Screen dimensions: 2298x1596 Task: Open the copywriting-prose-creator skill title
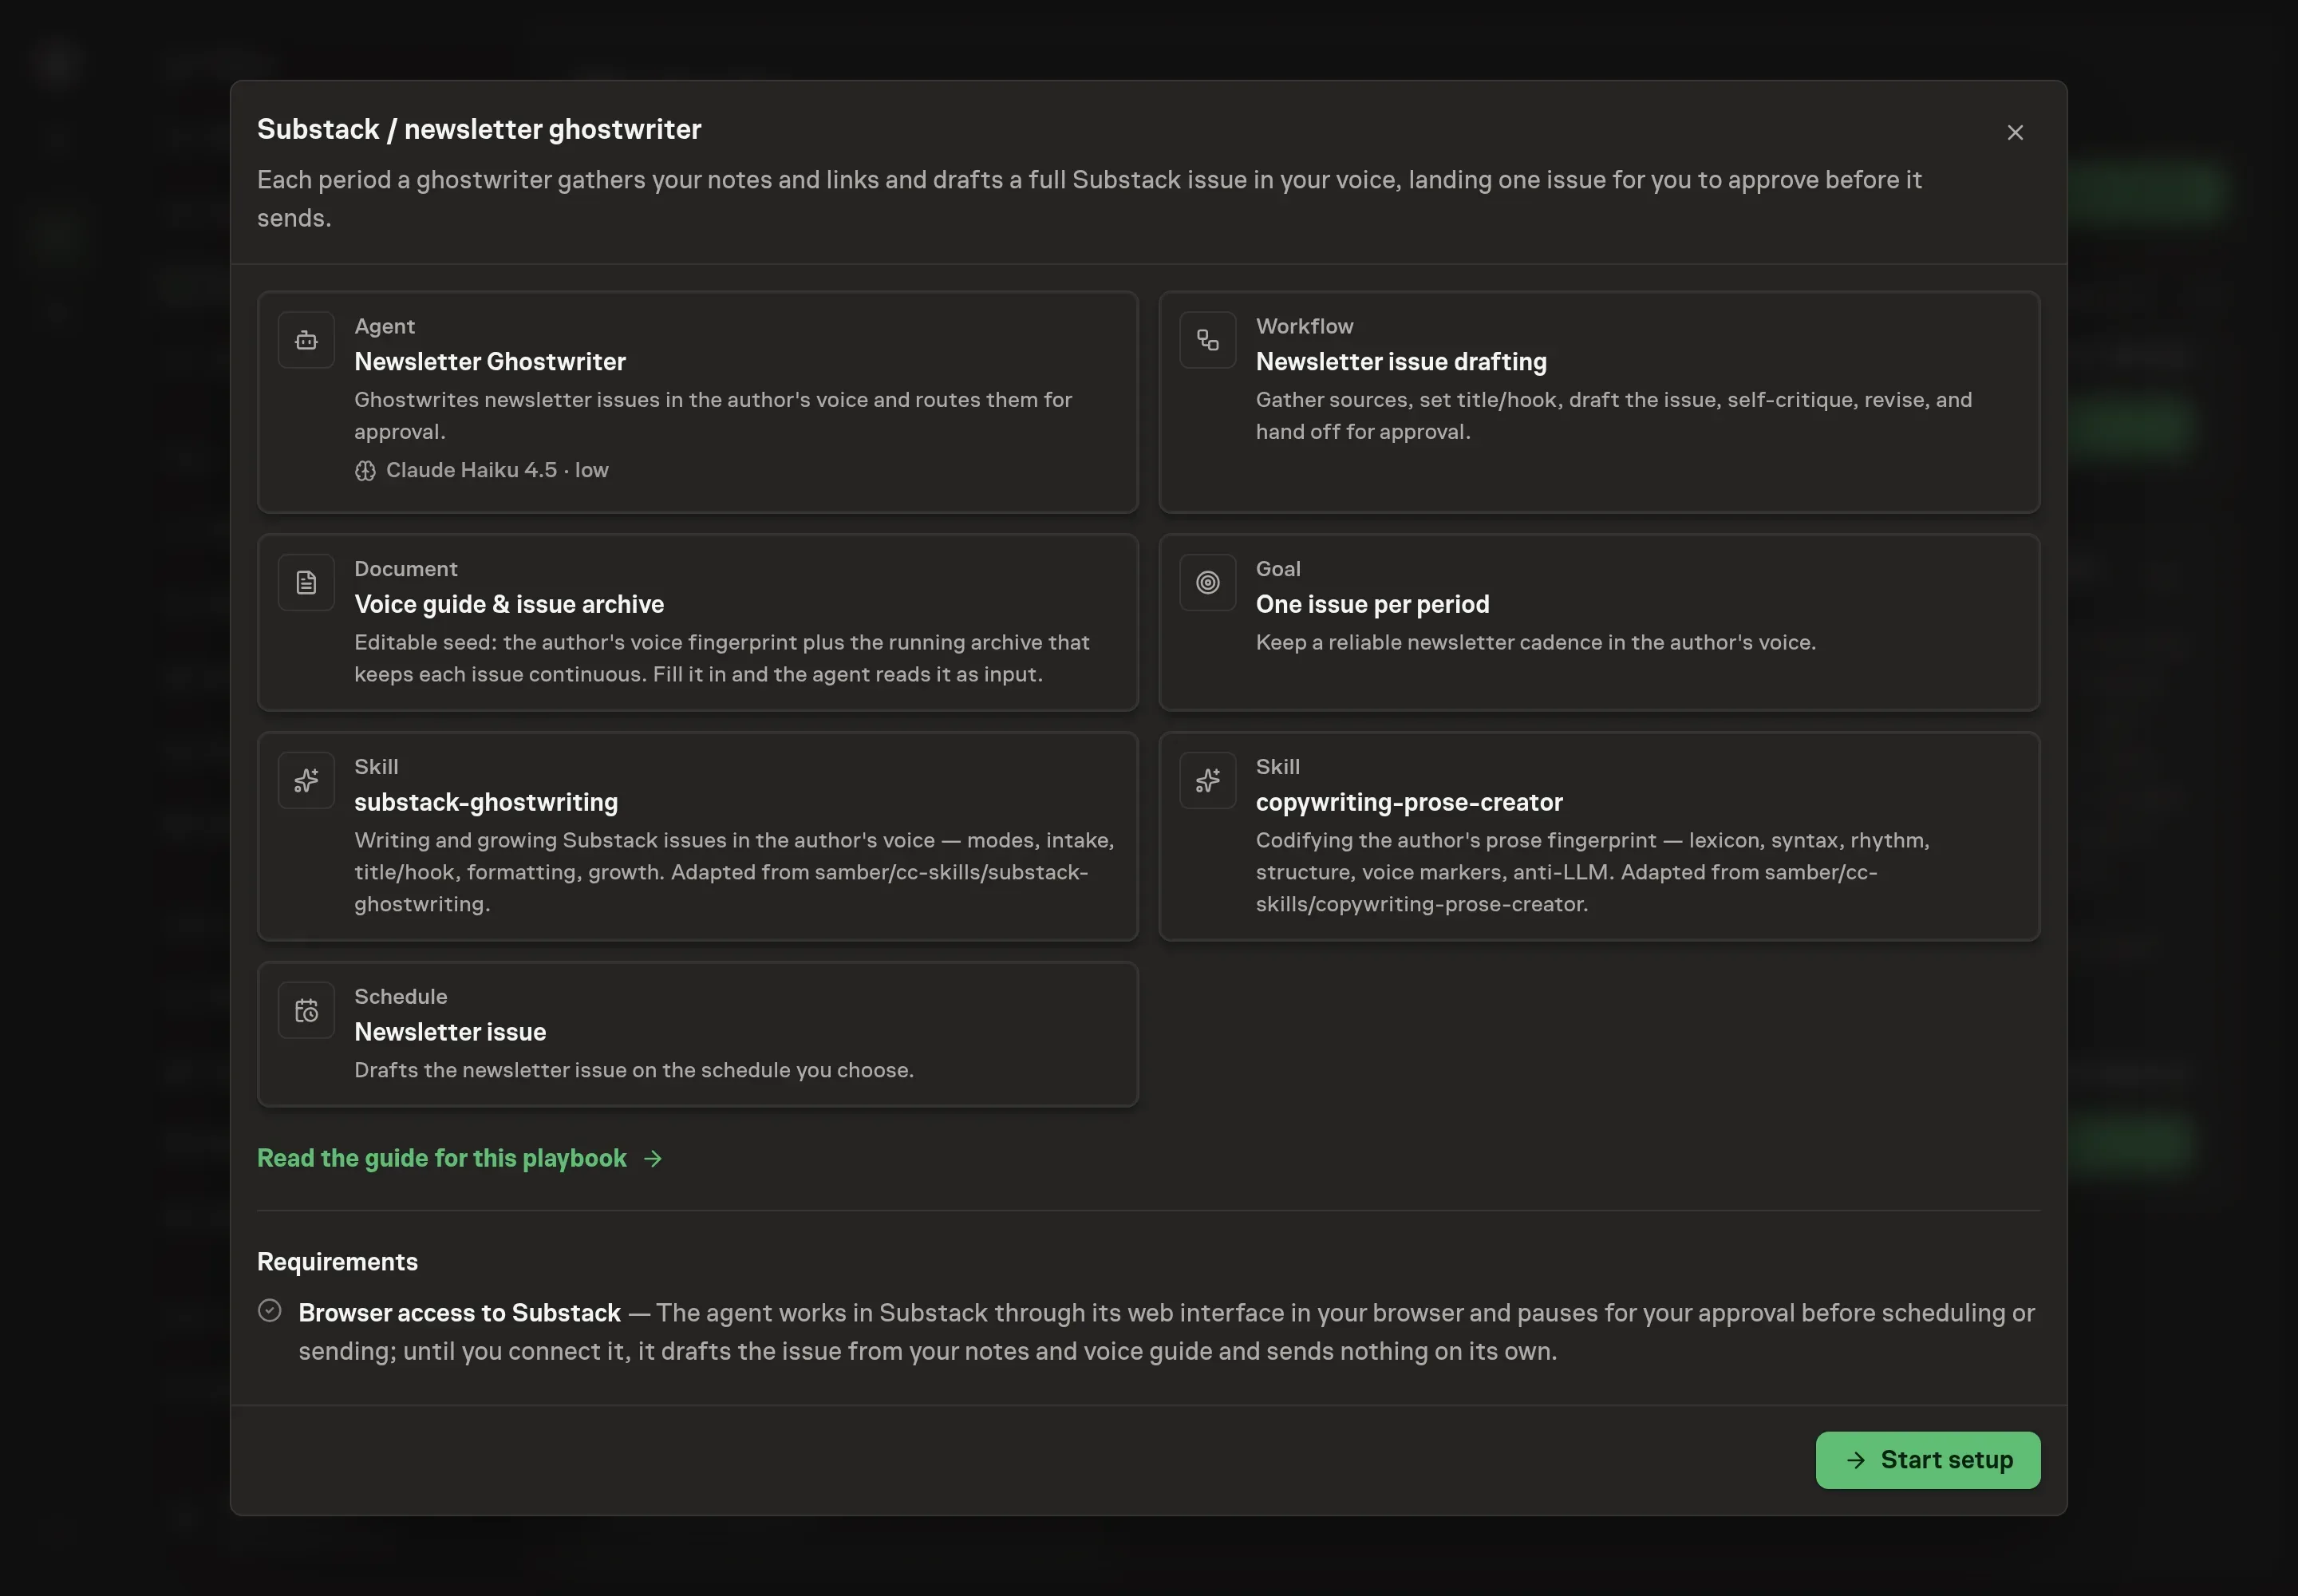point(1409,803)
